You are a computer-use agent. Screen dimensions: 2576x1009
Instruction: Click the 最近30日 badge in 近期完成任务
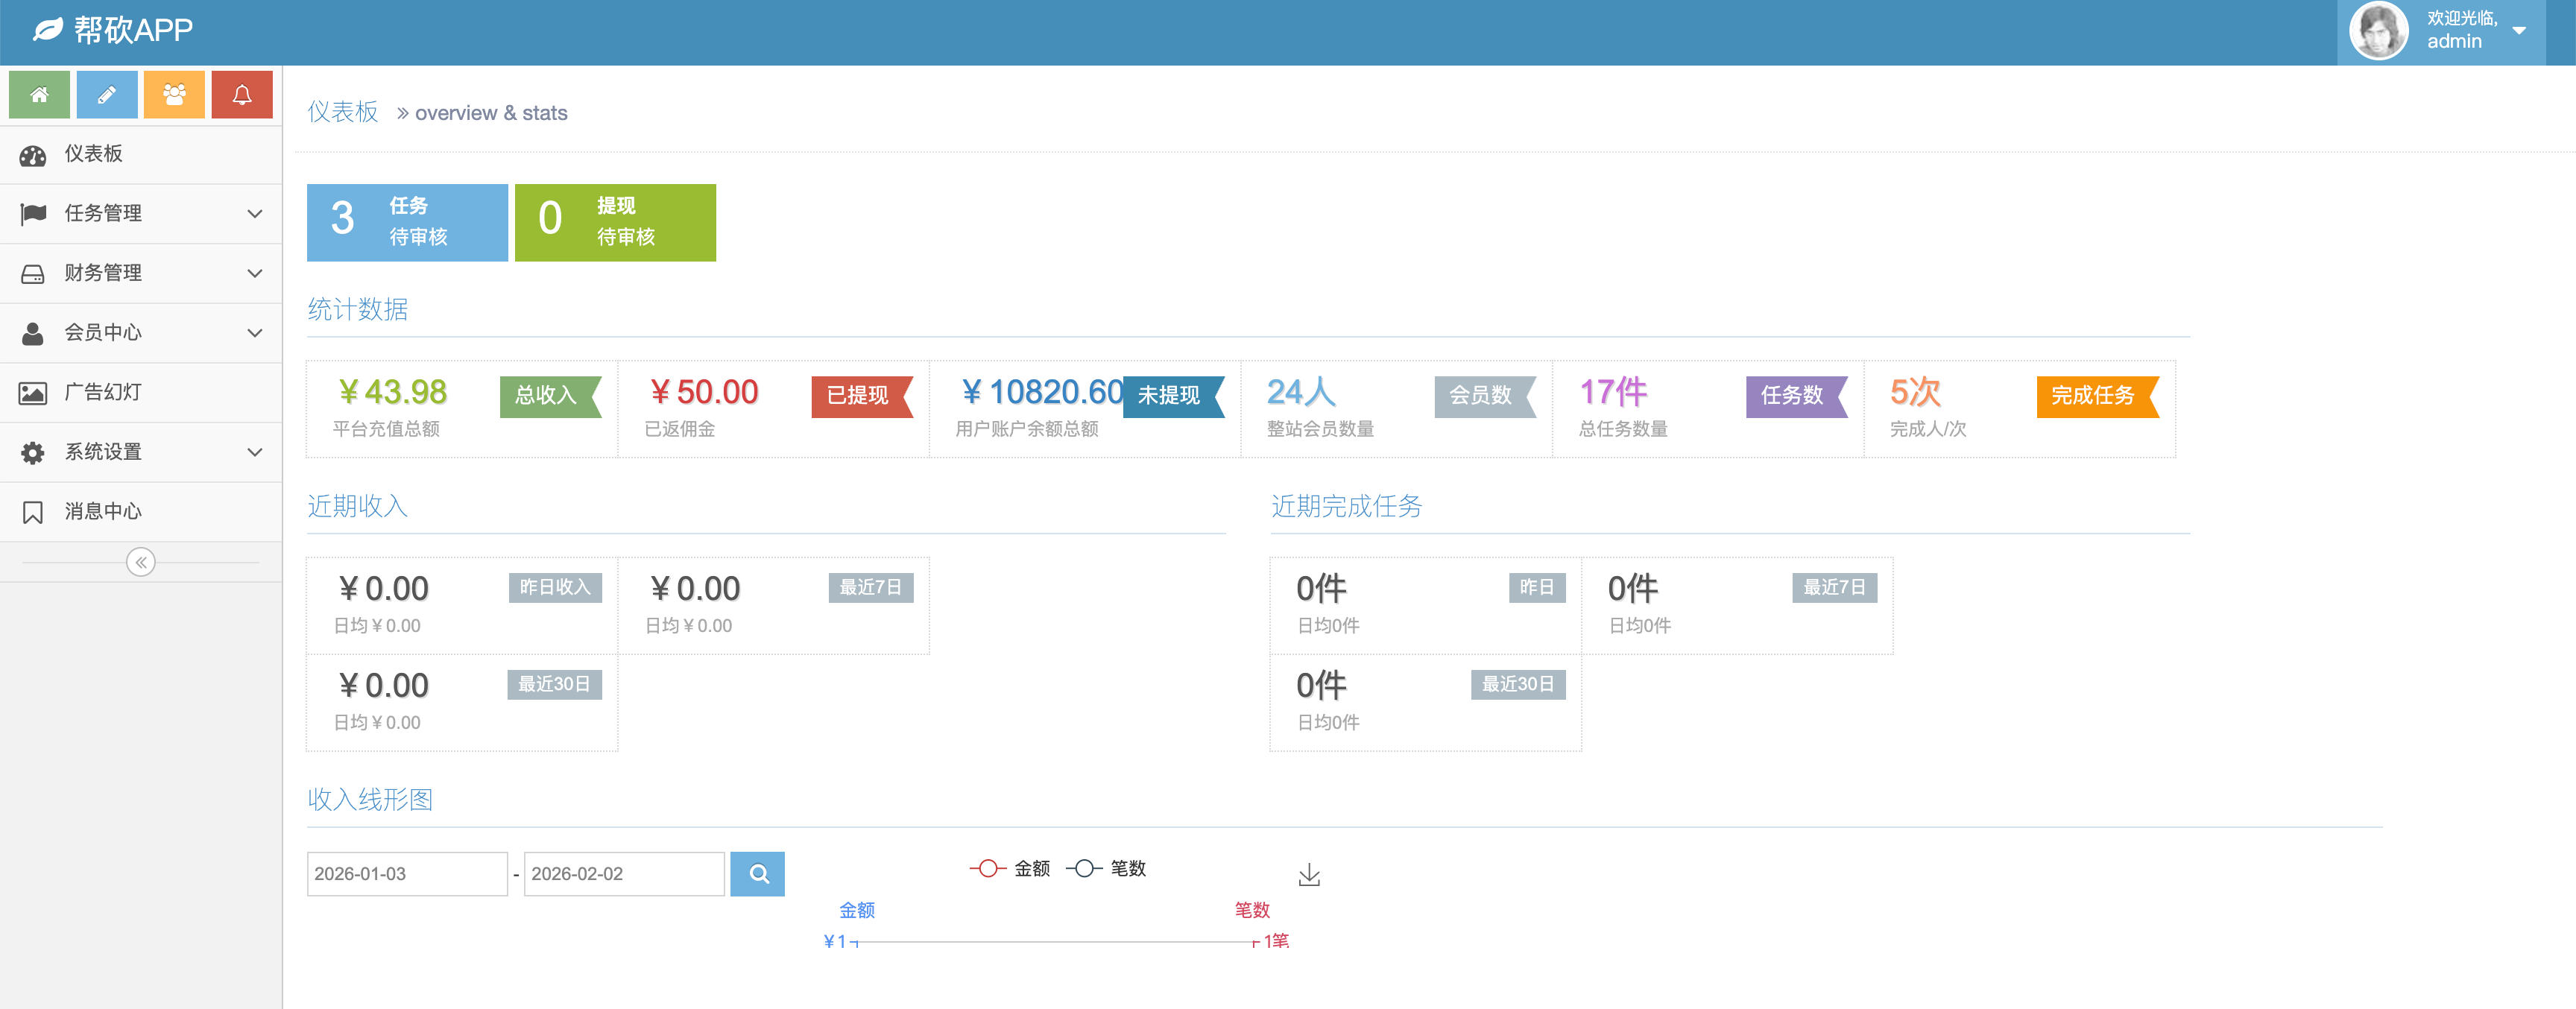click(1518, 685)
